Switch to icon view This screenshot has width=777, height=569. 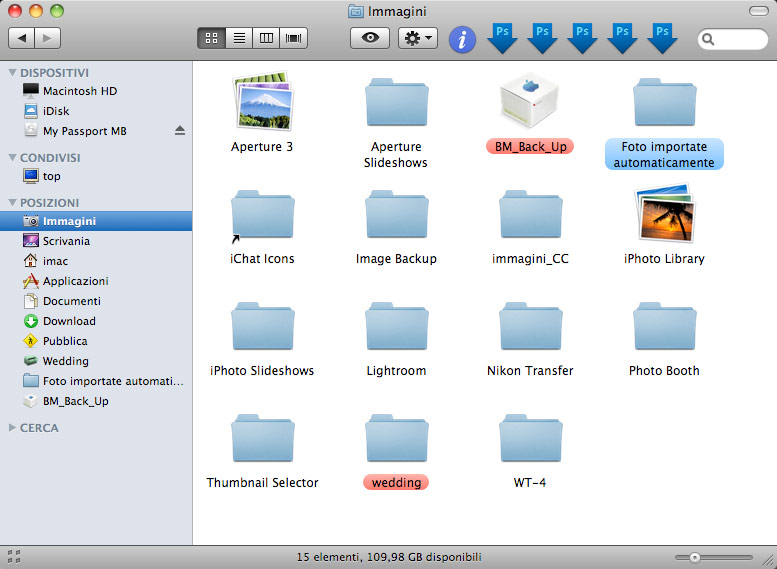[x=212, y=38]
